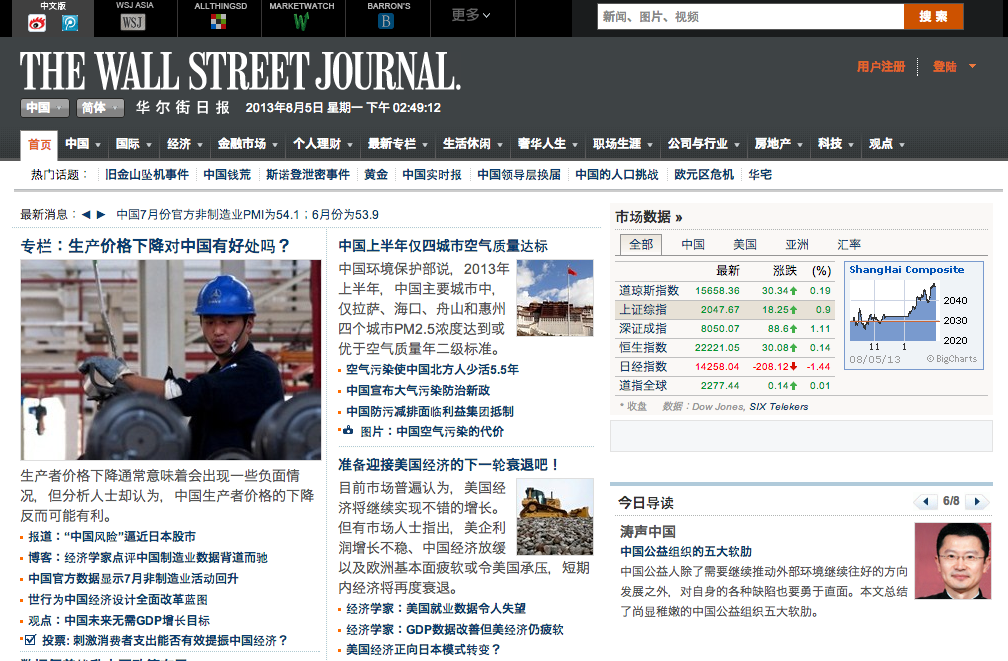Viewport: 1008px width, 661px height.
Task: Open the 简体 language dropdown
Action: point(100,108)
